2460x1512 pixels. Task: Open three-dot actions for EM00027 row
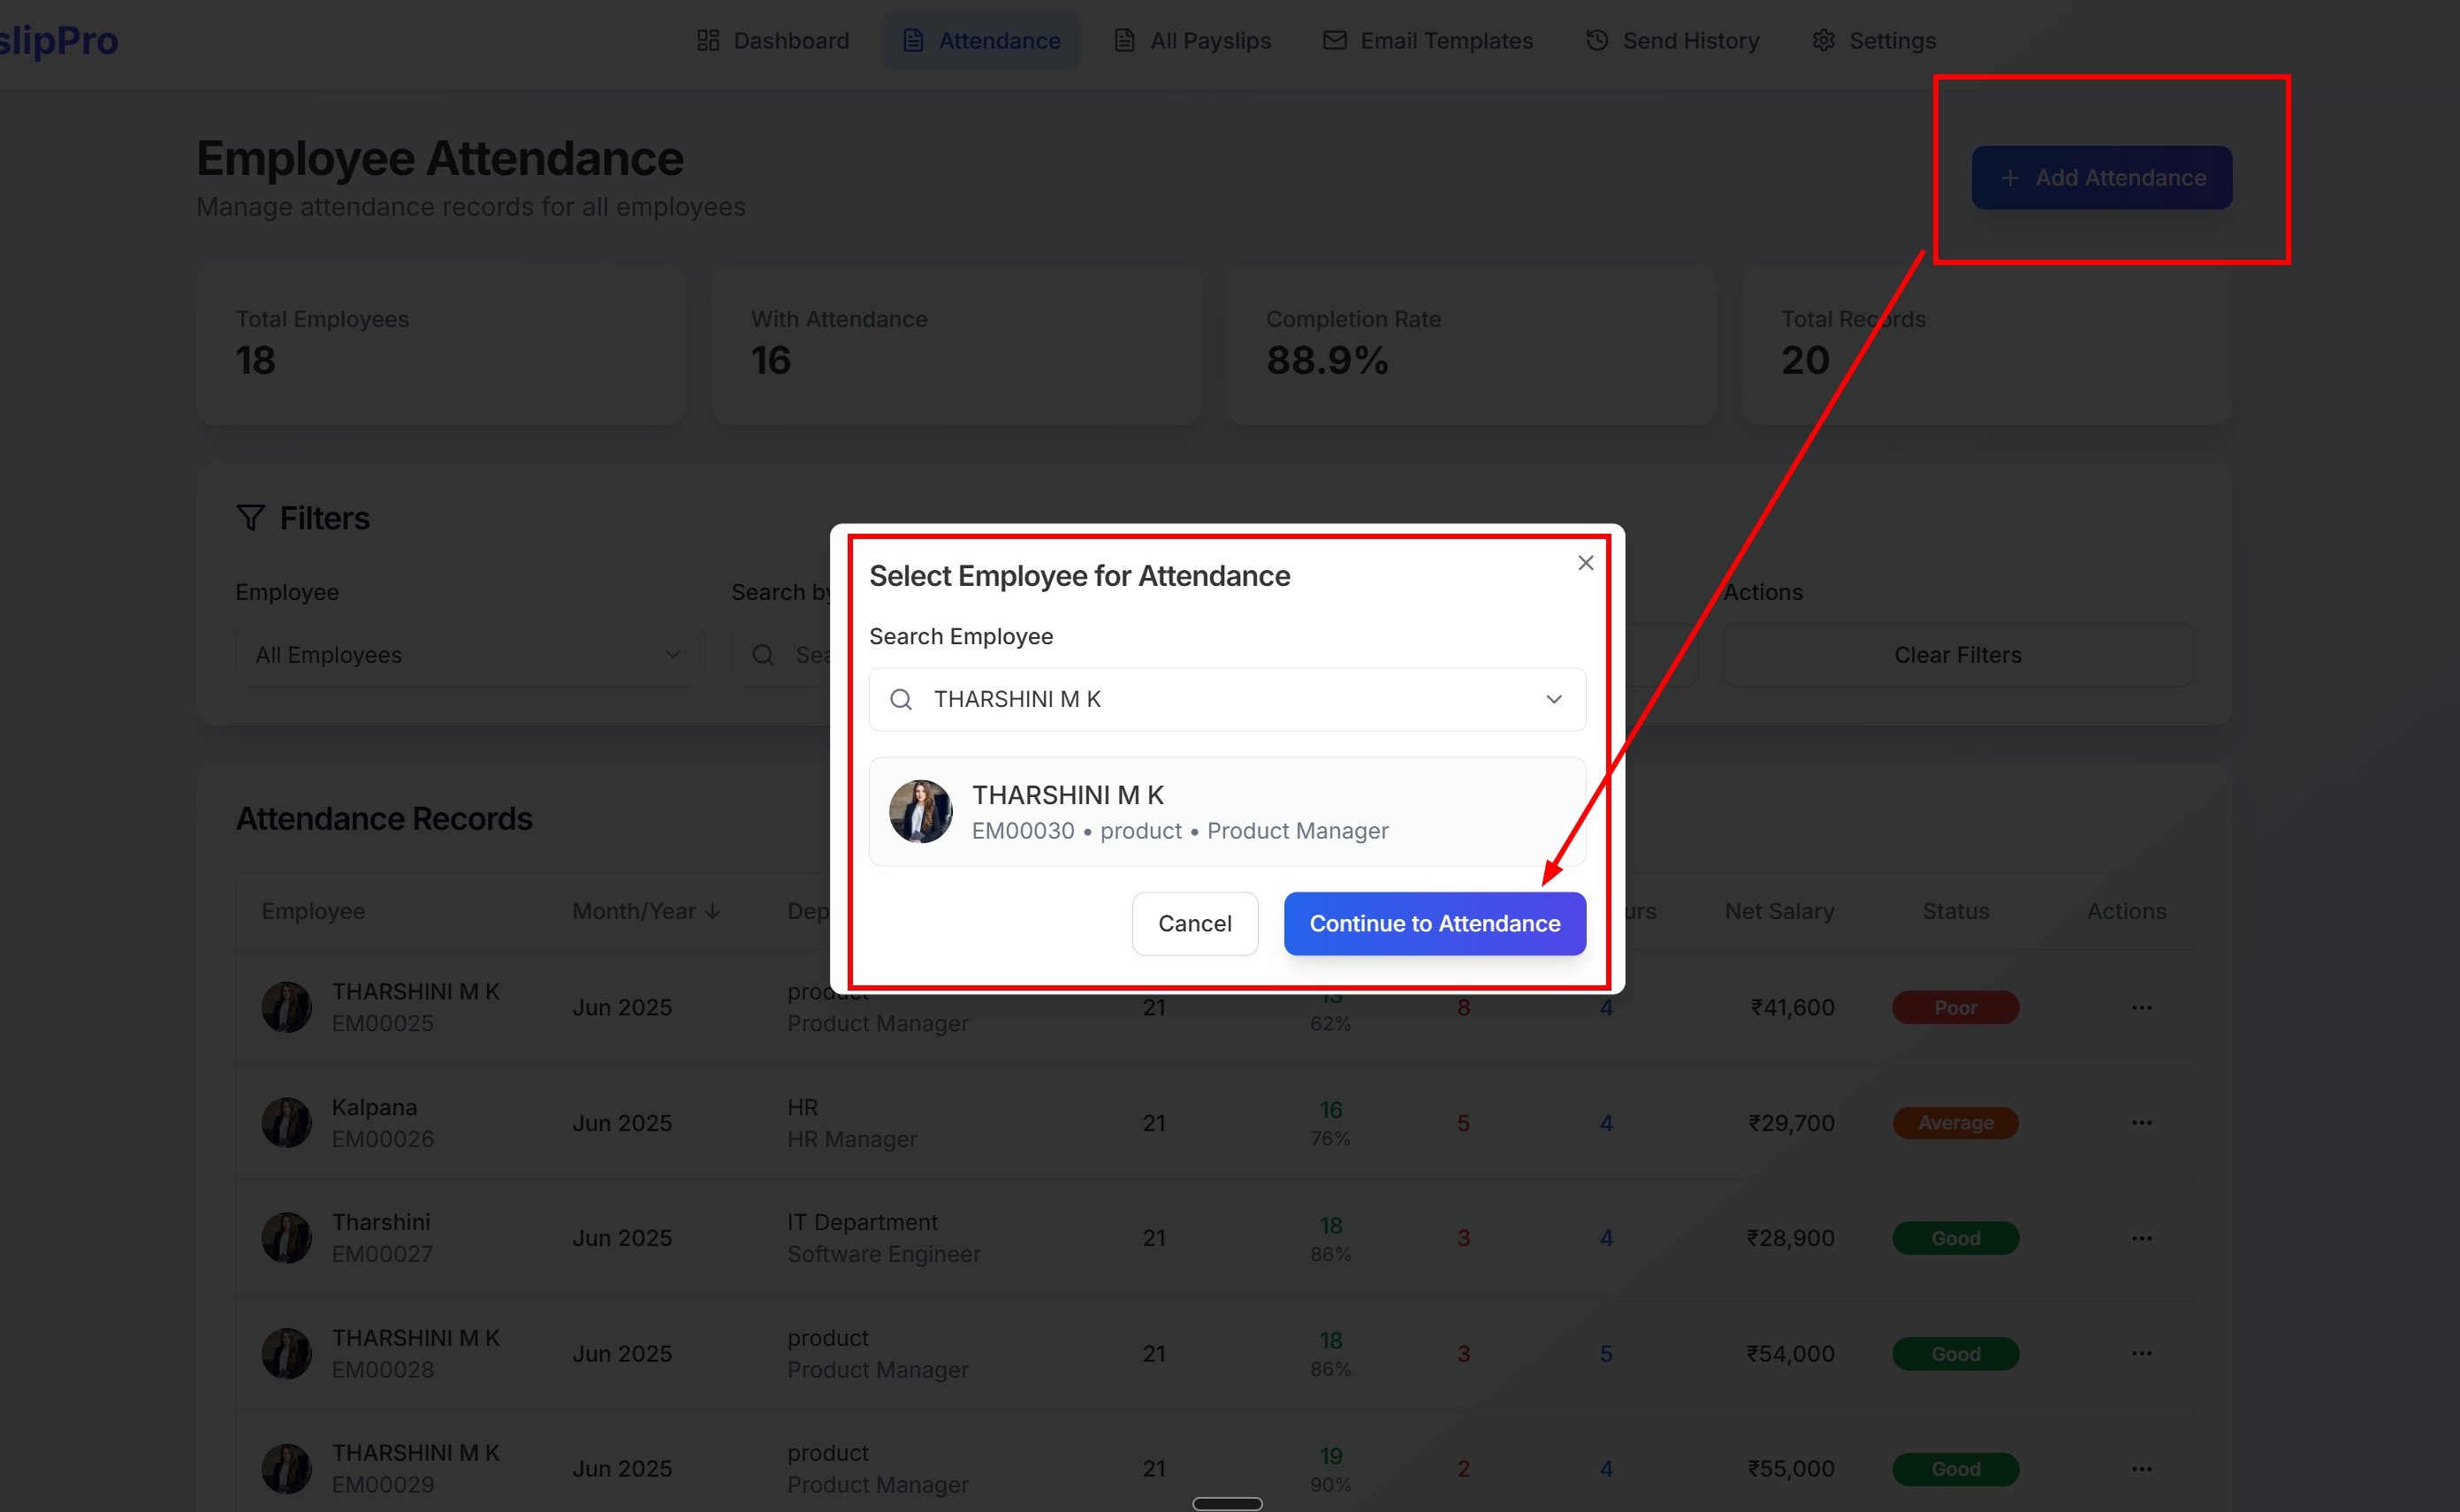(2140, 1238)
